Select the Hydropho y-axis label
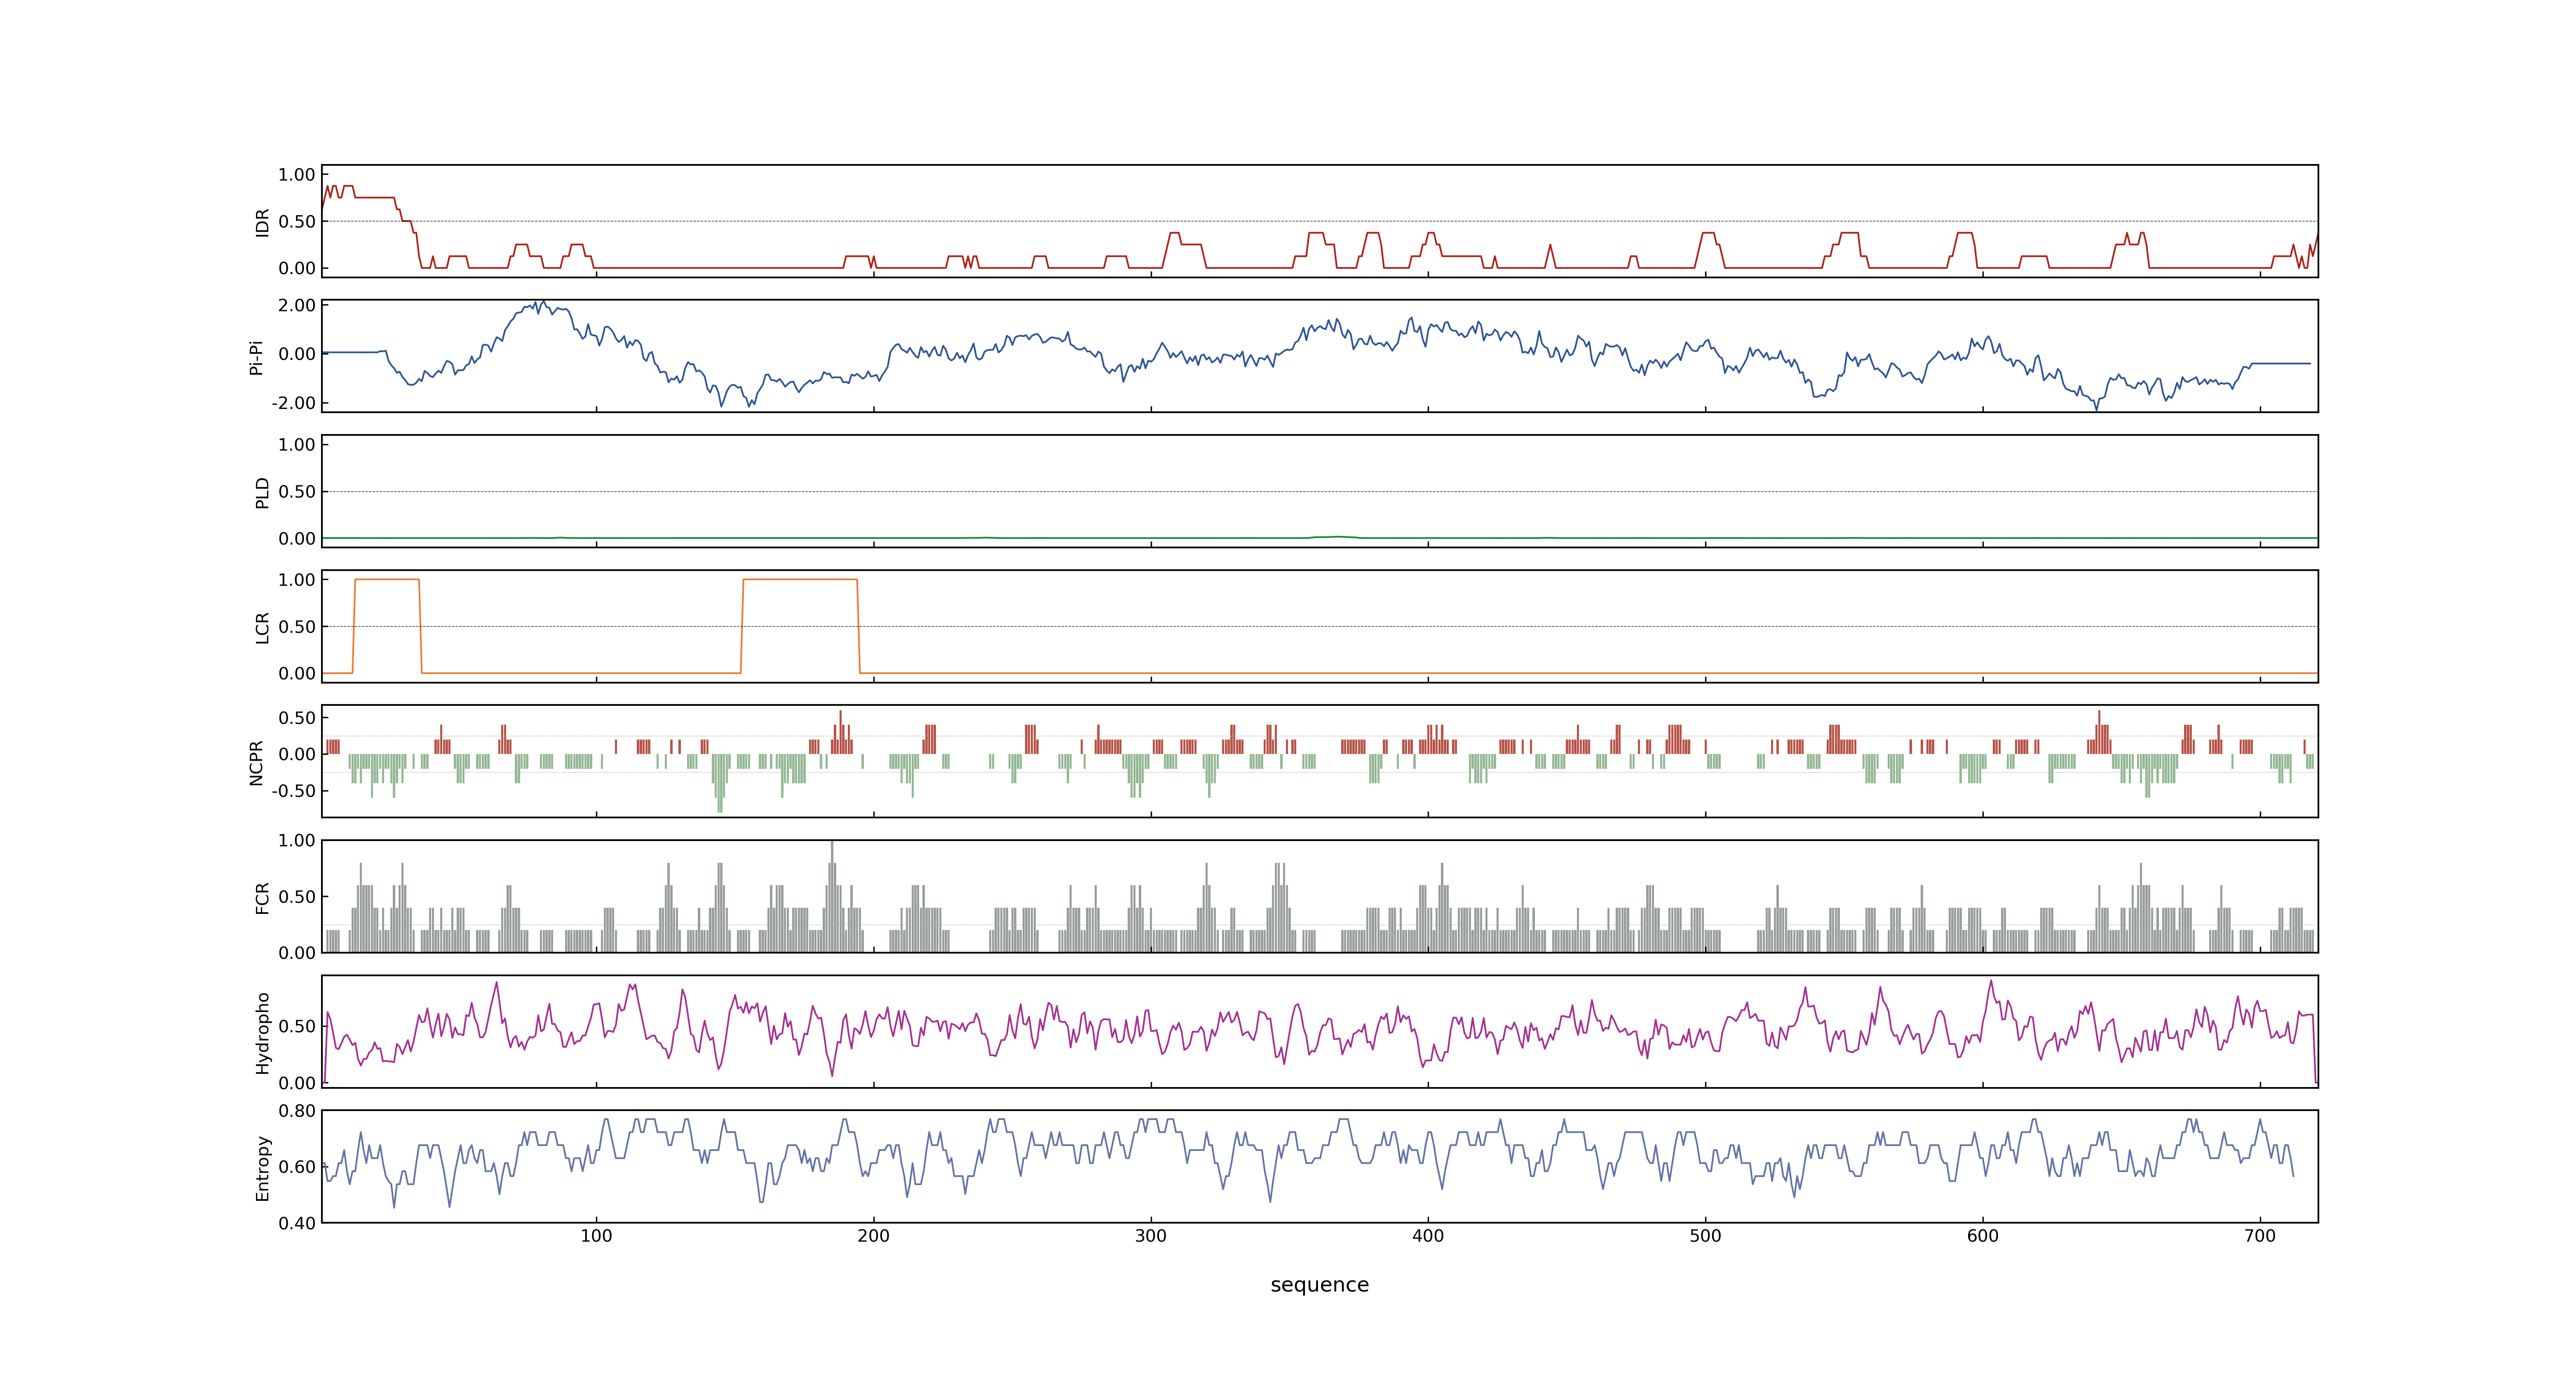The height and width of the screenshot is (1374, 2576). (262, 1033)
